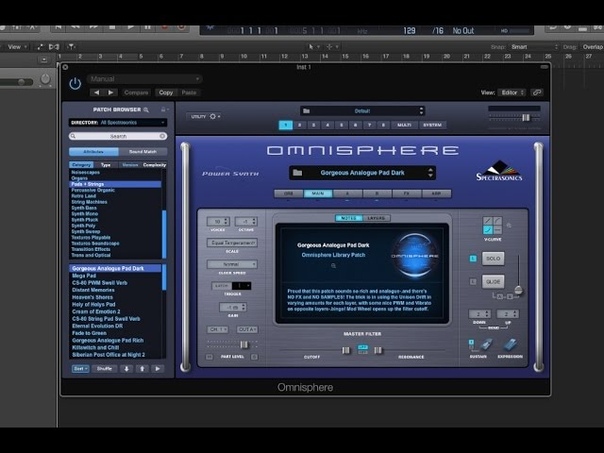Toggle the Glide button

[493, 282]
